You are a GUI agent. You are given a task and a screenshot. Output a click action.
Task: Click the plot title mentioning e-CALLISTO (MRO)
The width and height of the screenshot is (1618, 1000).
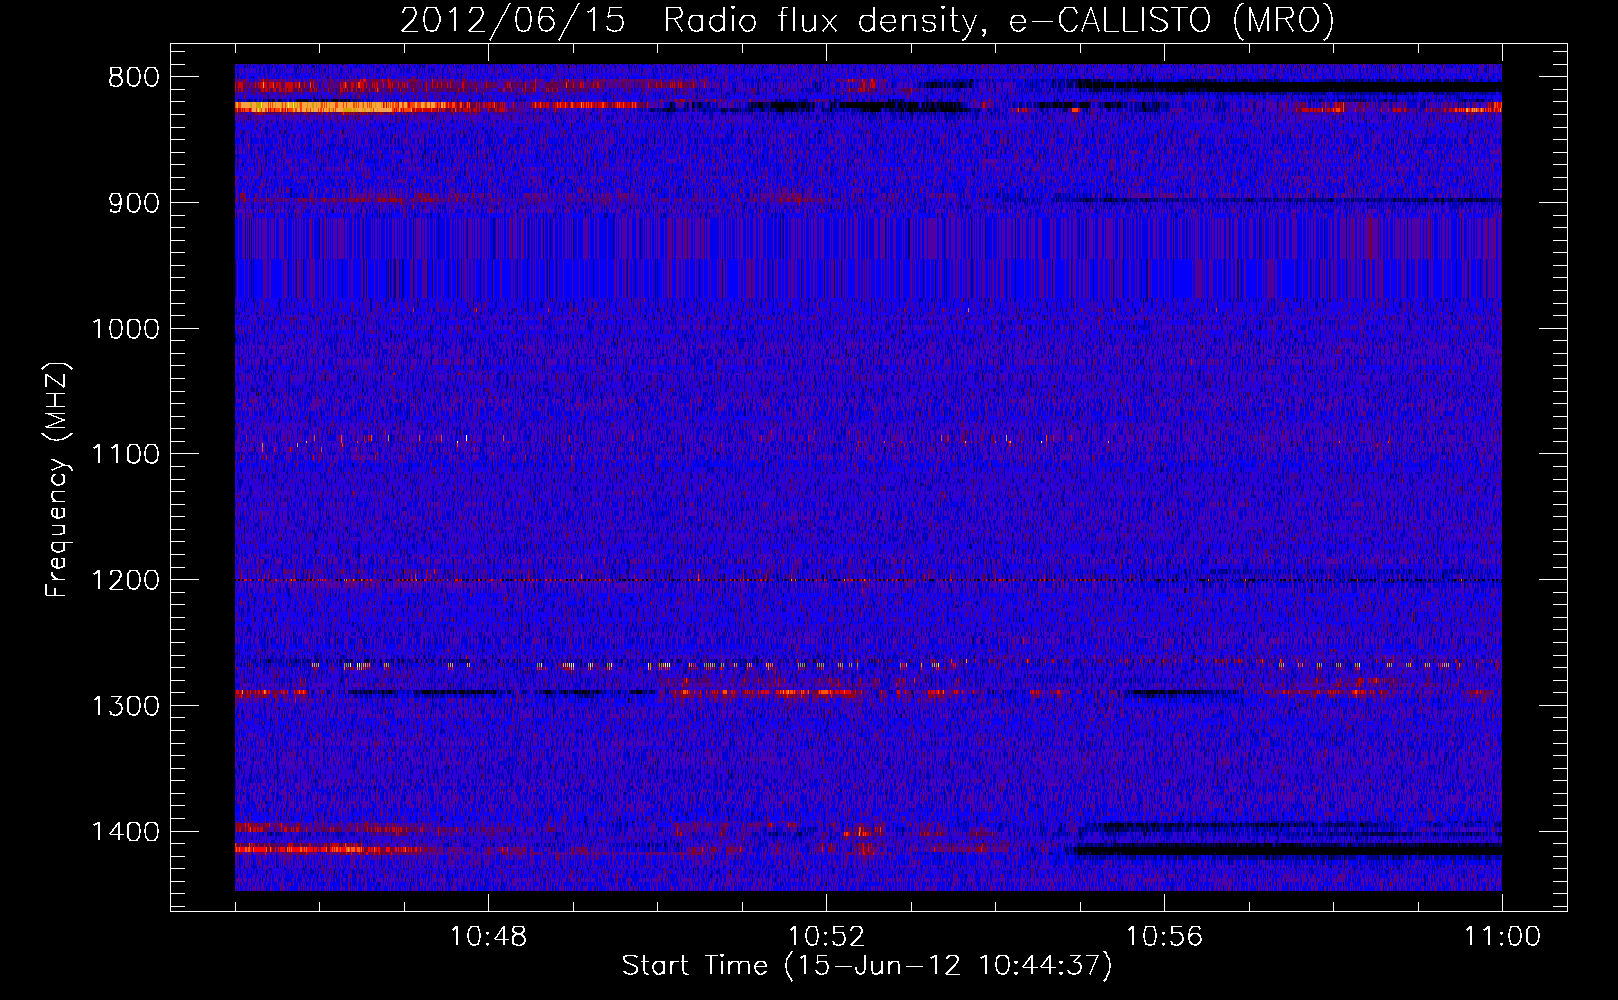pos(867,20)
